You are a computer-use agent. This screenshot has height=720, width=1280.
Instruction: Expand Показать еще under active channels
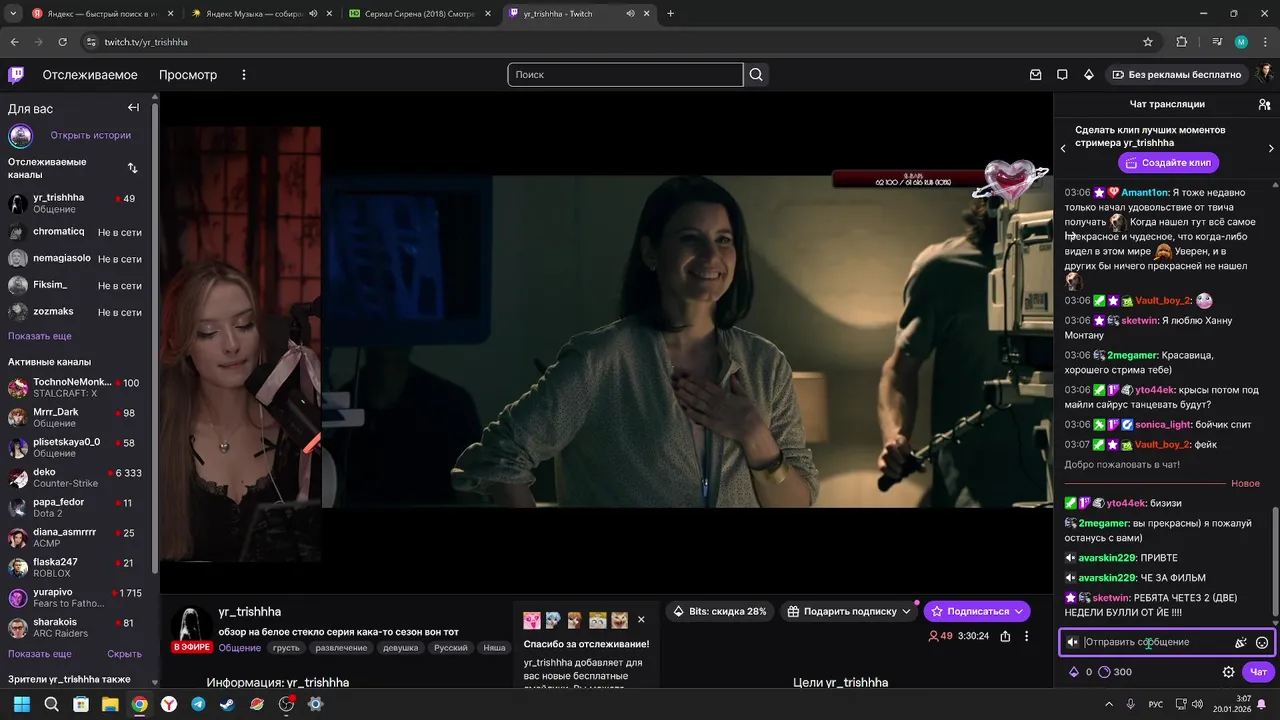tap(40, 654)
